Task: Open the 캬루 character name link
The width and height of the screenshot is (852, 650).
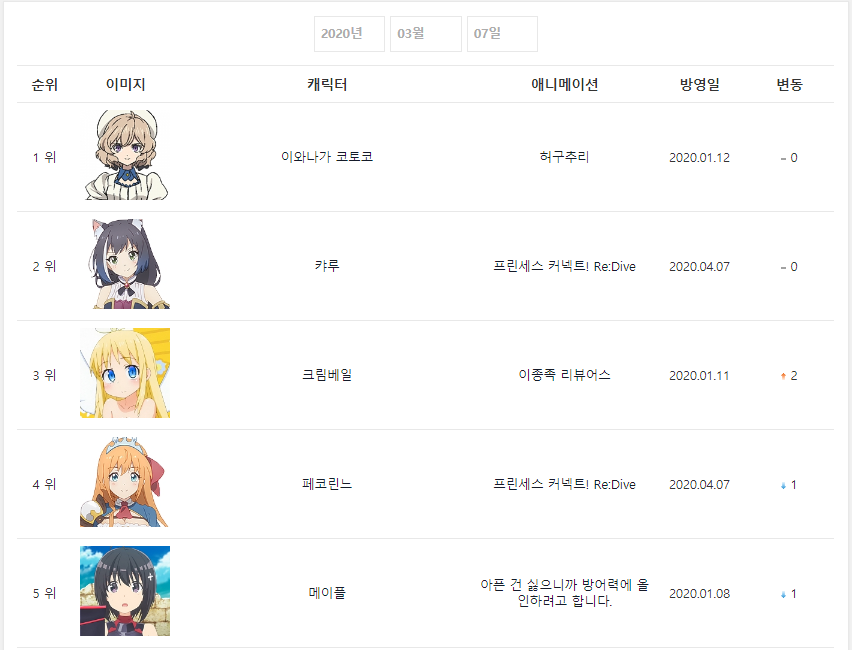Action: (x=327, y=266)
